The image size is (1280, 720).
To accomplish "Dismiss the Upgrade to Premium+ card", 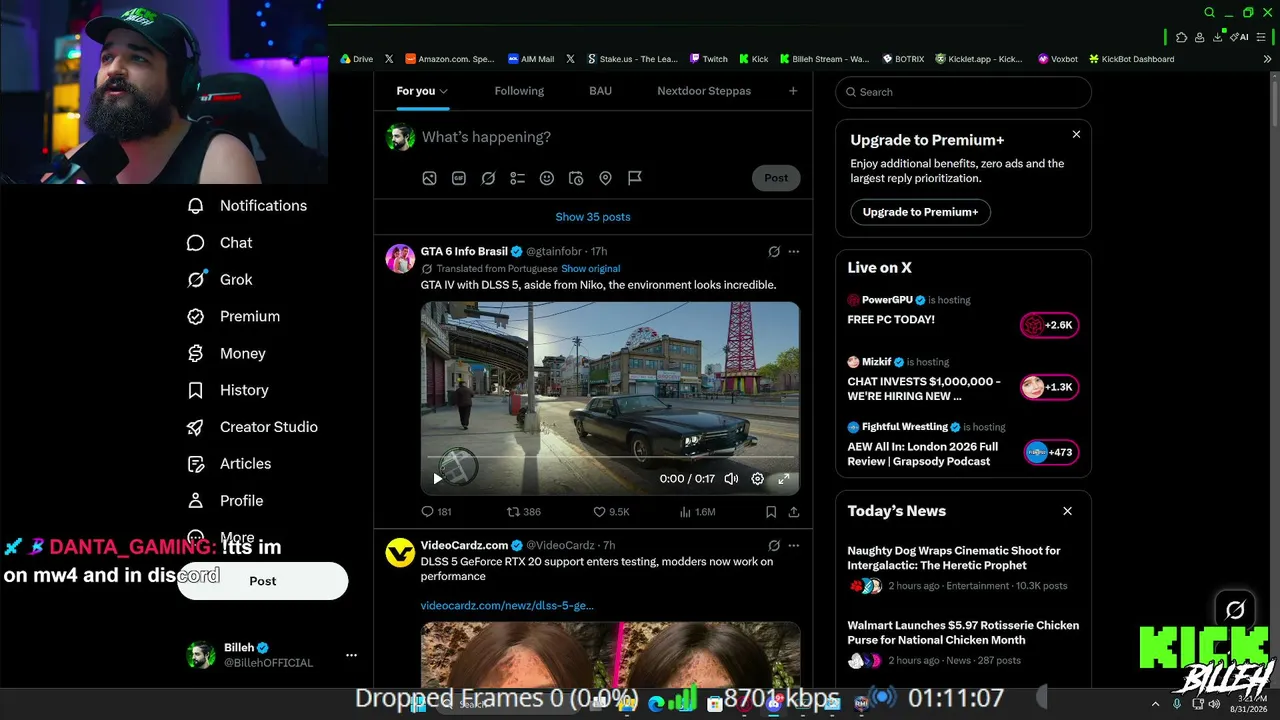I will click(x=1076, y=134).
